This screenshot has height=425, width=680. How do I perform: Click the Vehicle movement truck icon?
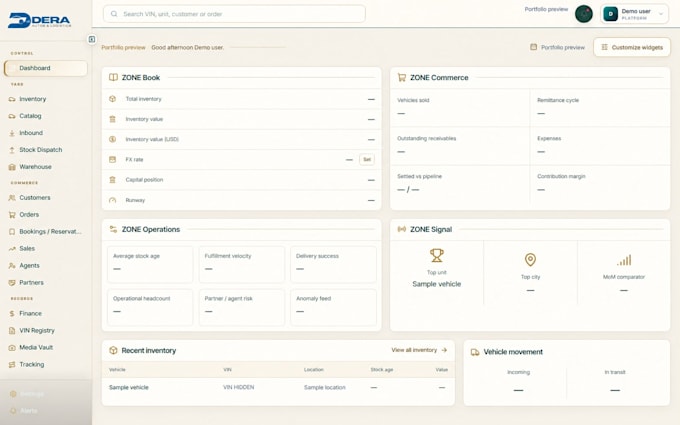coord(475,352)
